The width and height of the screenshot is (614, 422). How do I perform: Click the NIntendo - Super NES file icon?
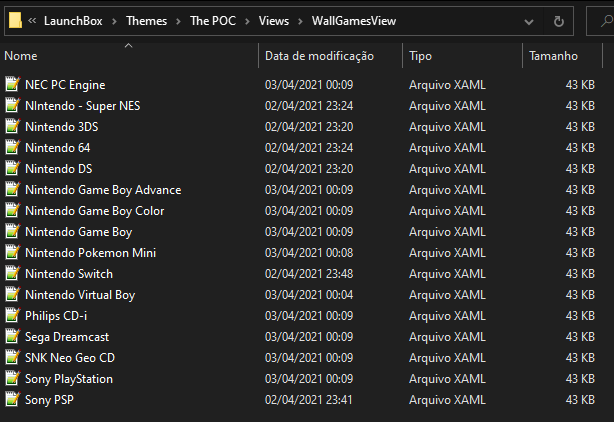[13, 106]
